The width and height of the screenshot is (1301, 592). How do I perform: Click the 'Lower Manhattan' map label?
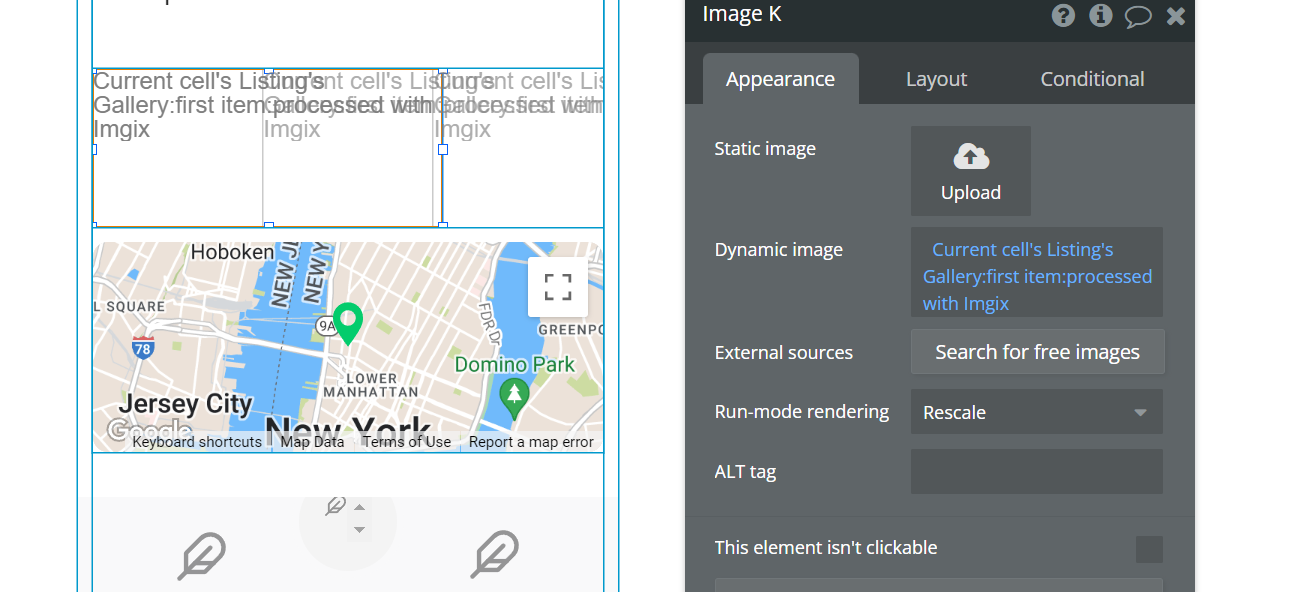[x=372, y=385]
